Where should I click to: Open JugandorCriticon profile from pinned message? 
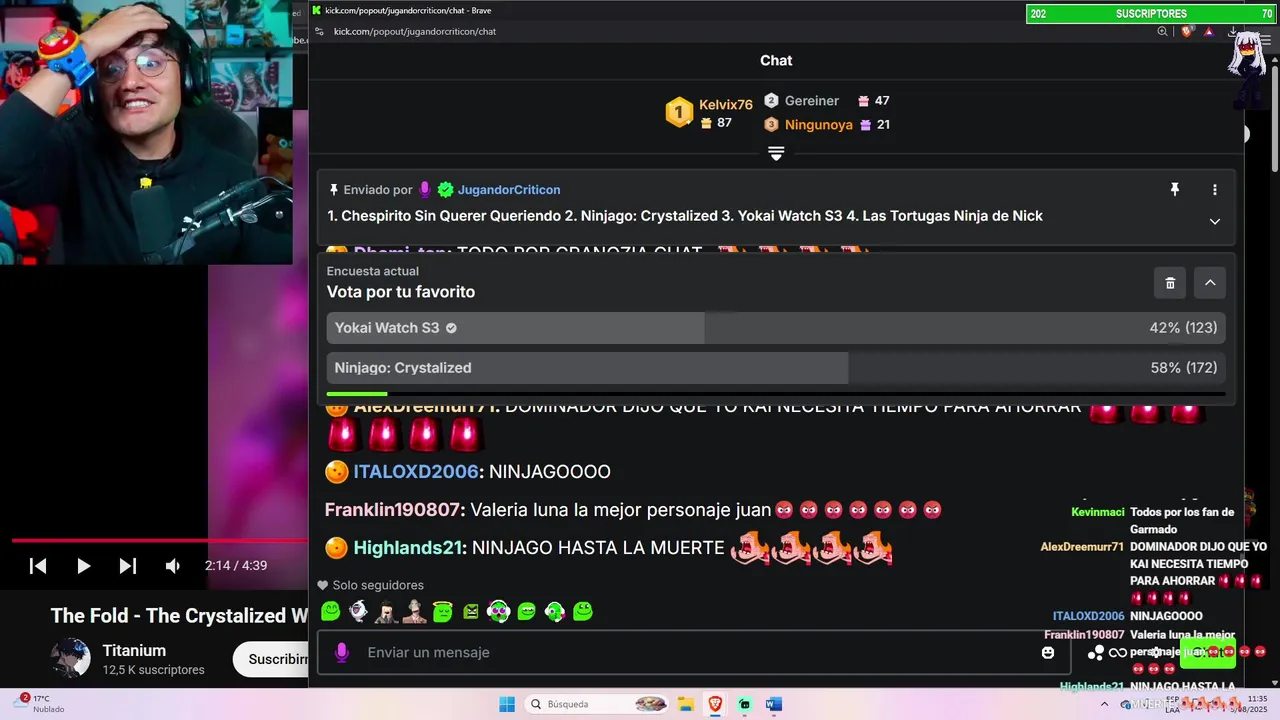point(508,190)
